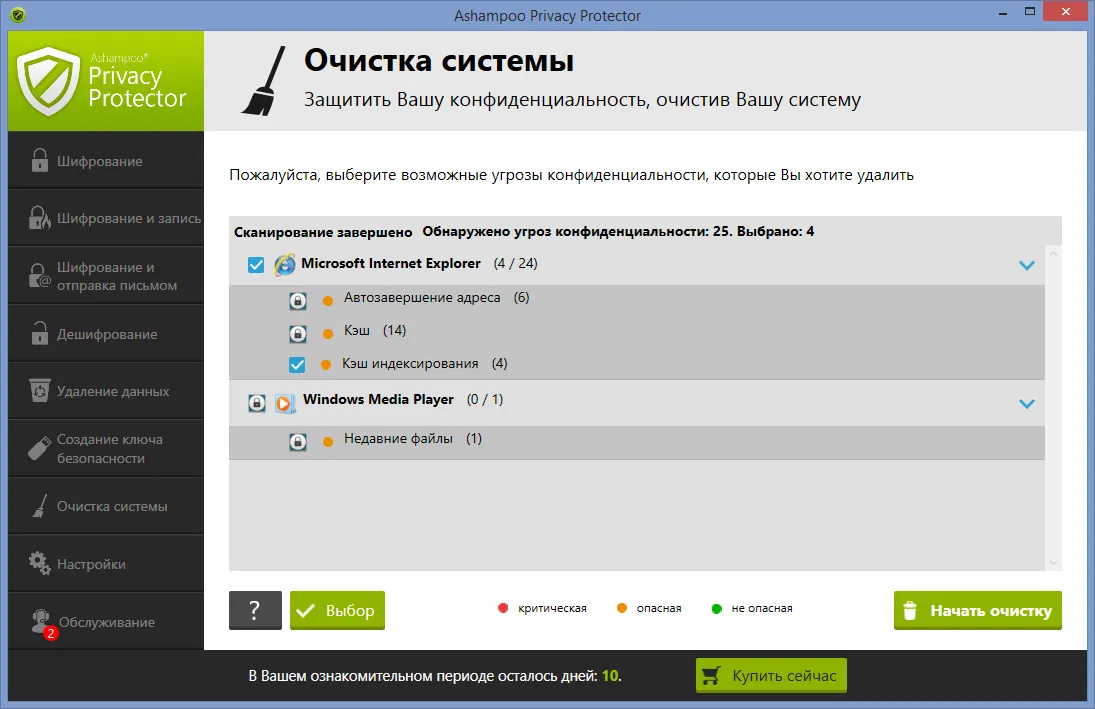Viewport: 1095px width, 709px height.
Task: Click the support icon with badge 2 for Обслуживание
Action: pyautogui.click(x=42, y=622)
